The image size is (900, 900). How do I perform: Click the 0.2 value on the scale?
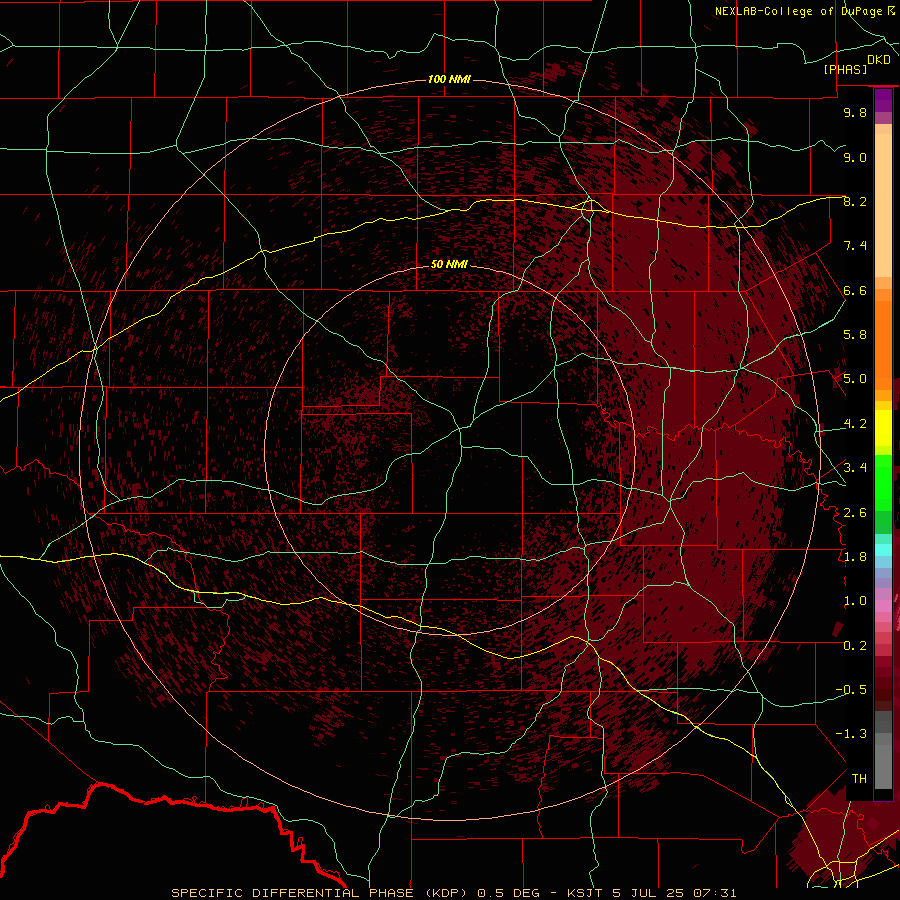pyautogui.click(x=855, y=646)
